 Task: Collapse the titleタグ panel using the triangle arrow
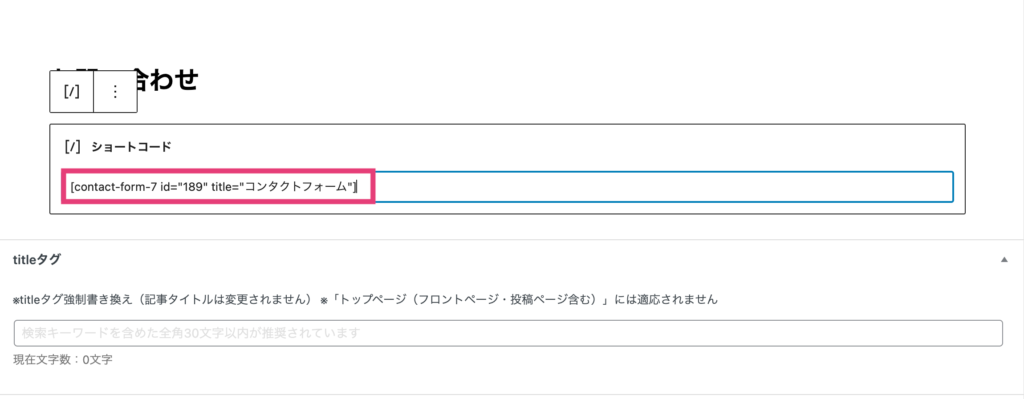(1004, 260)
